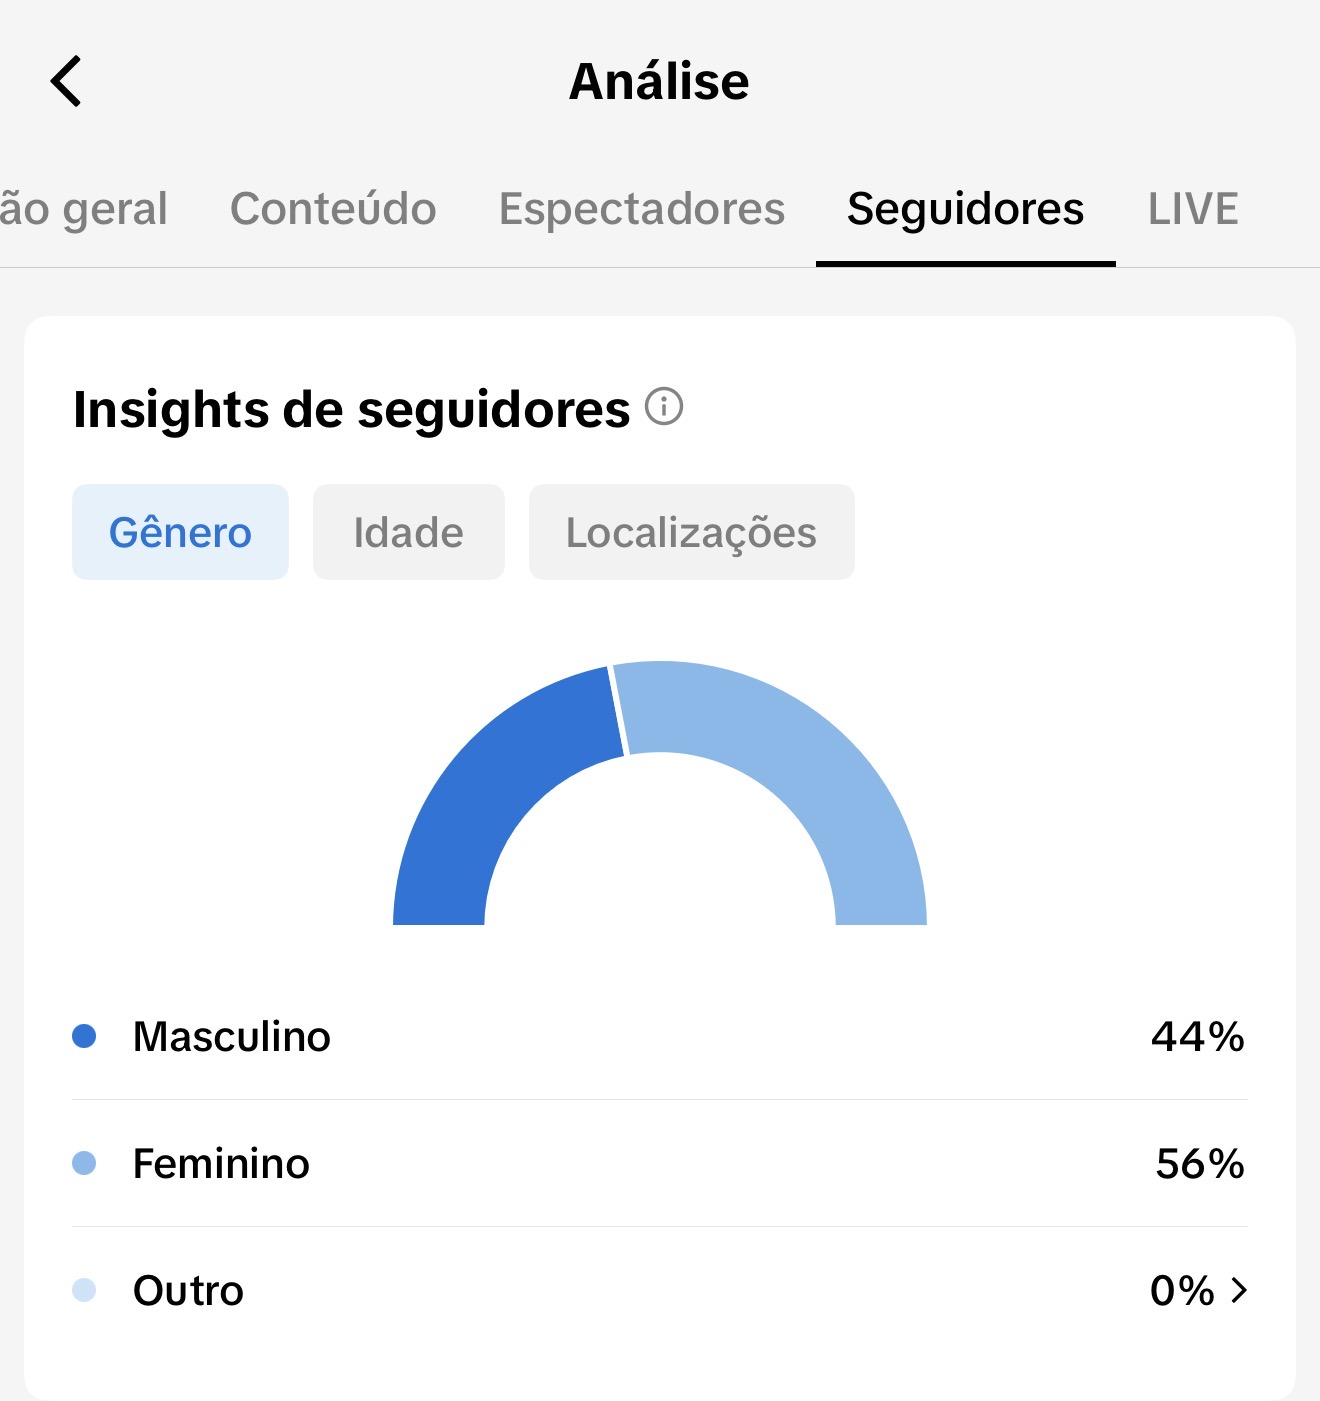1320x1401 pixels.
Task: Select the Localizações filter chip
Action: pos(692,532)
